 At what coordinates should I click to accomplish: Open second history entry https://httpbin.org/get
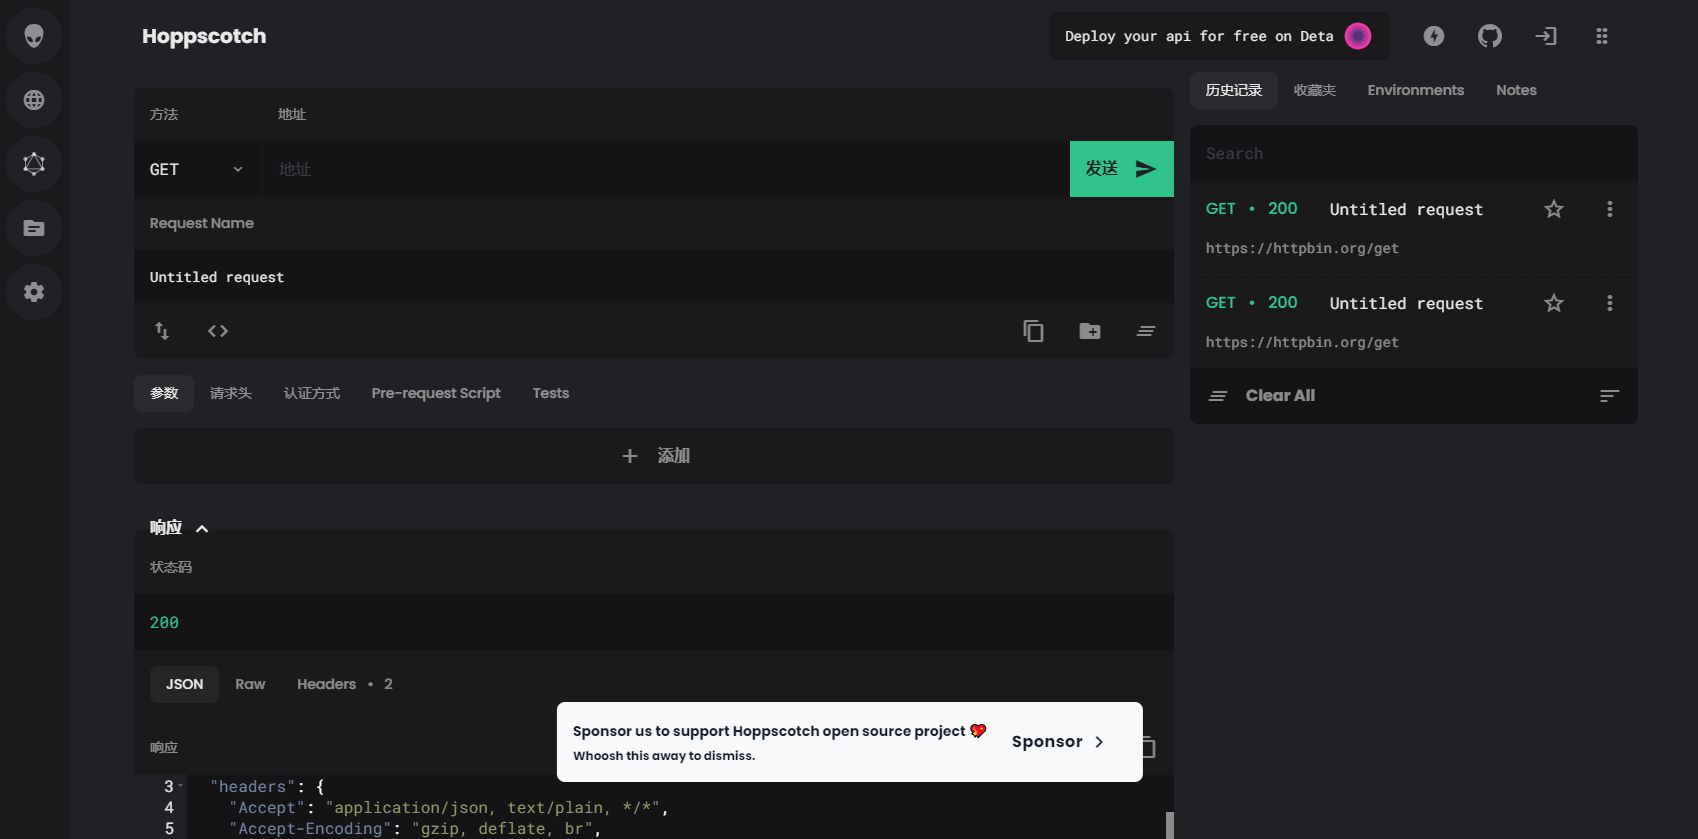click(x=1302, y=342)
